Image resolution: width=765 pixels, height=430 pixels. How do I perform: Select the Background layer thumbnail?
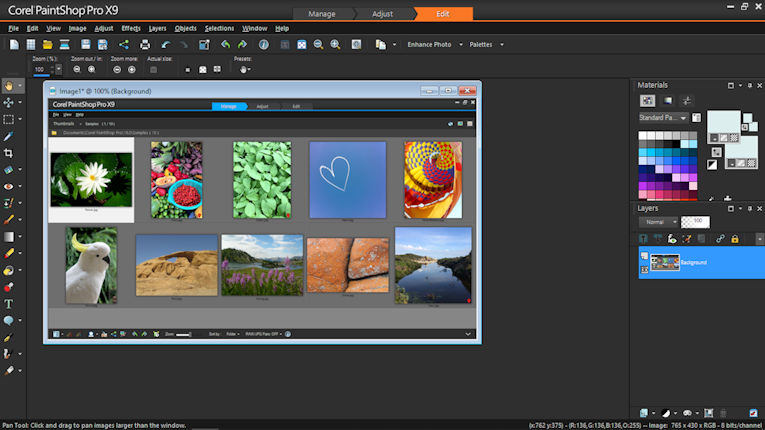point(665,263)
